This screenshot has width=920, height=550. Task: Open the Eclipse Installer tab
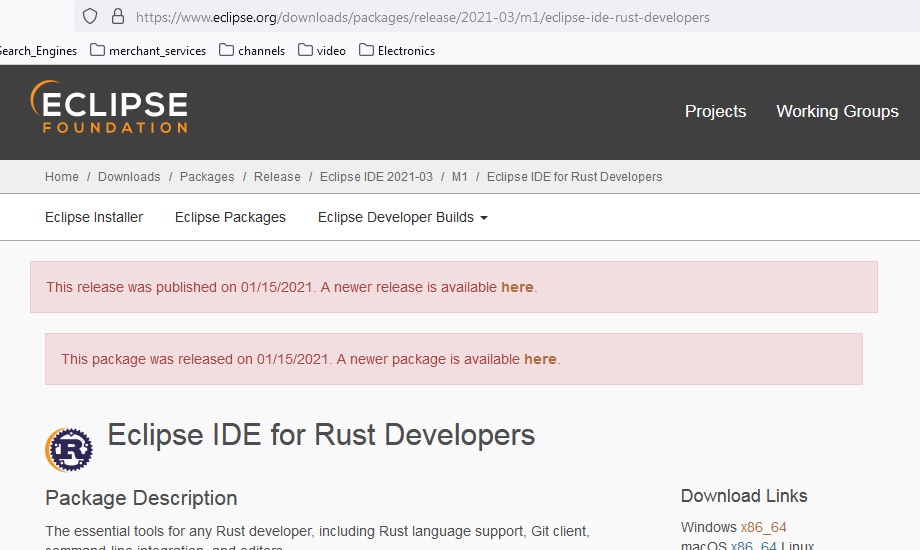(94, 217)
